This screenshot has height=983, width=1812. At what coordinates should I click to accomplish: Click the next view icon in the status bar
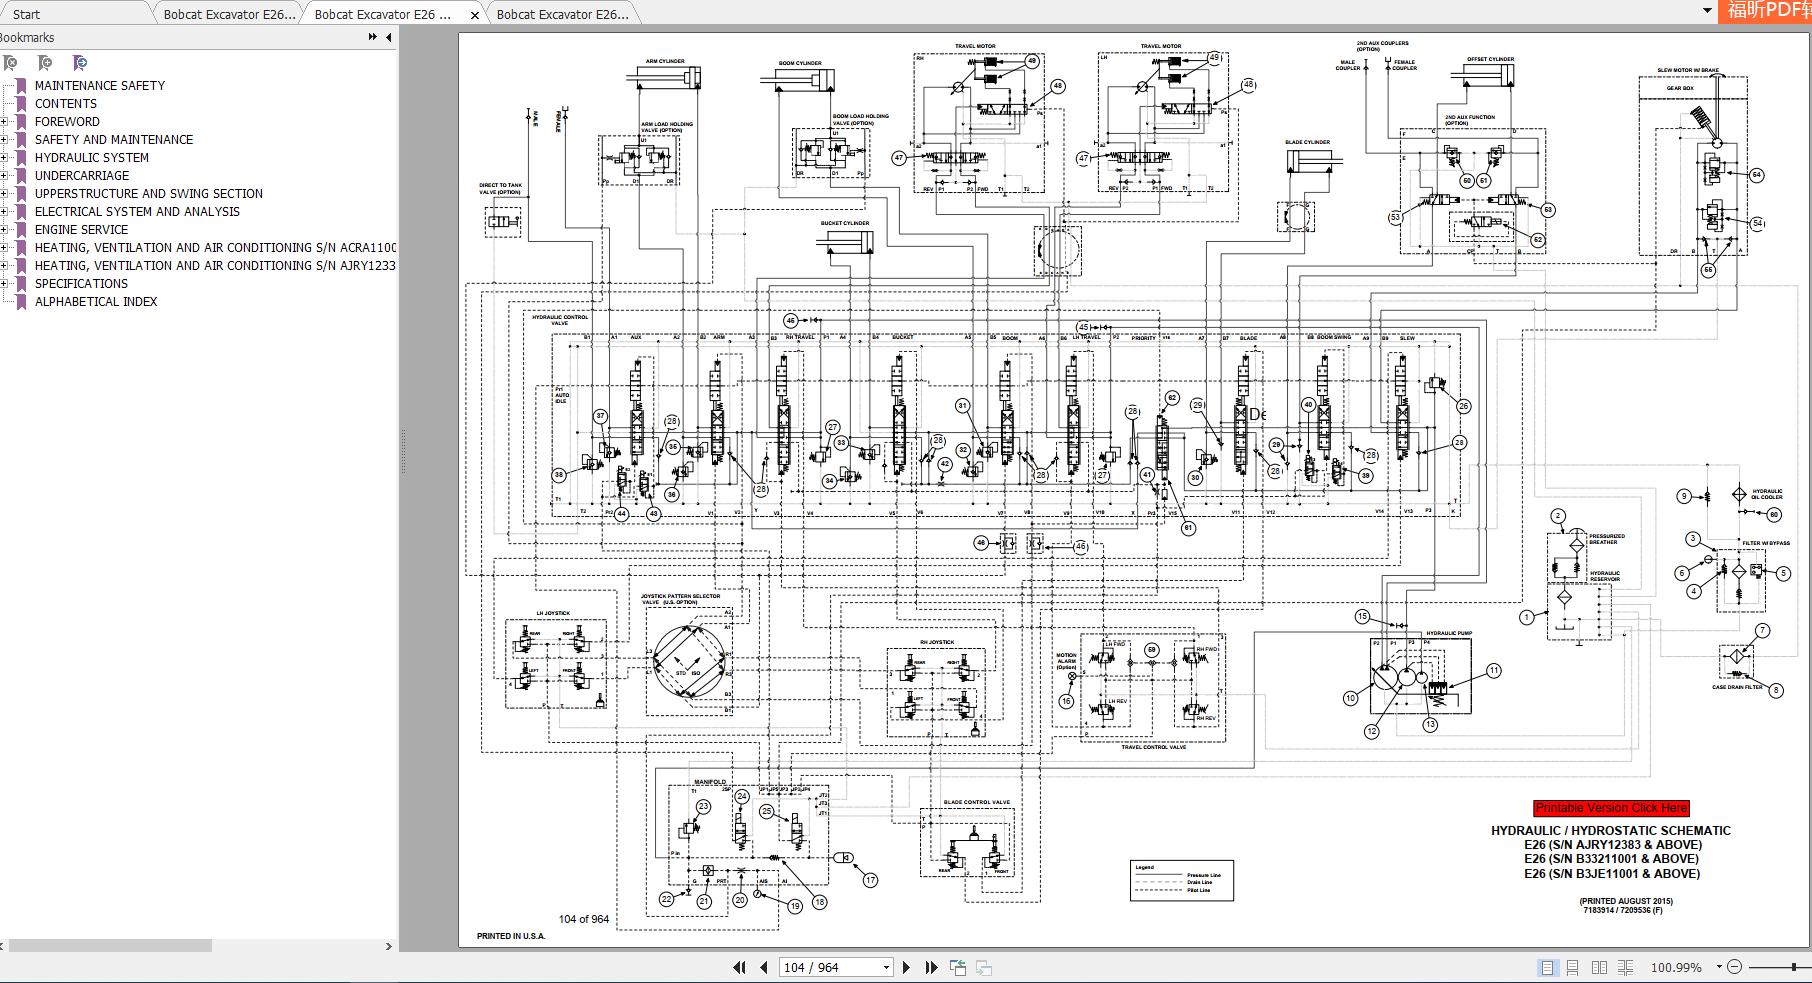(x=981, y=967)
